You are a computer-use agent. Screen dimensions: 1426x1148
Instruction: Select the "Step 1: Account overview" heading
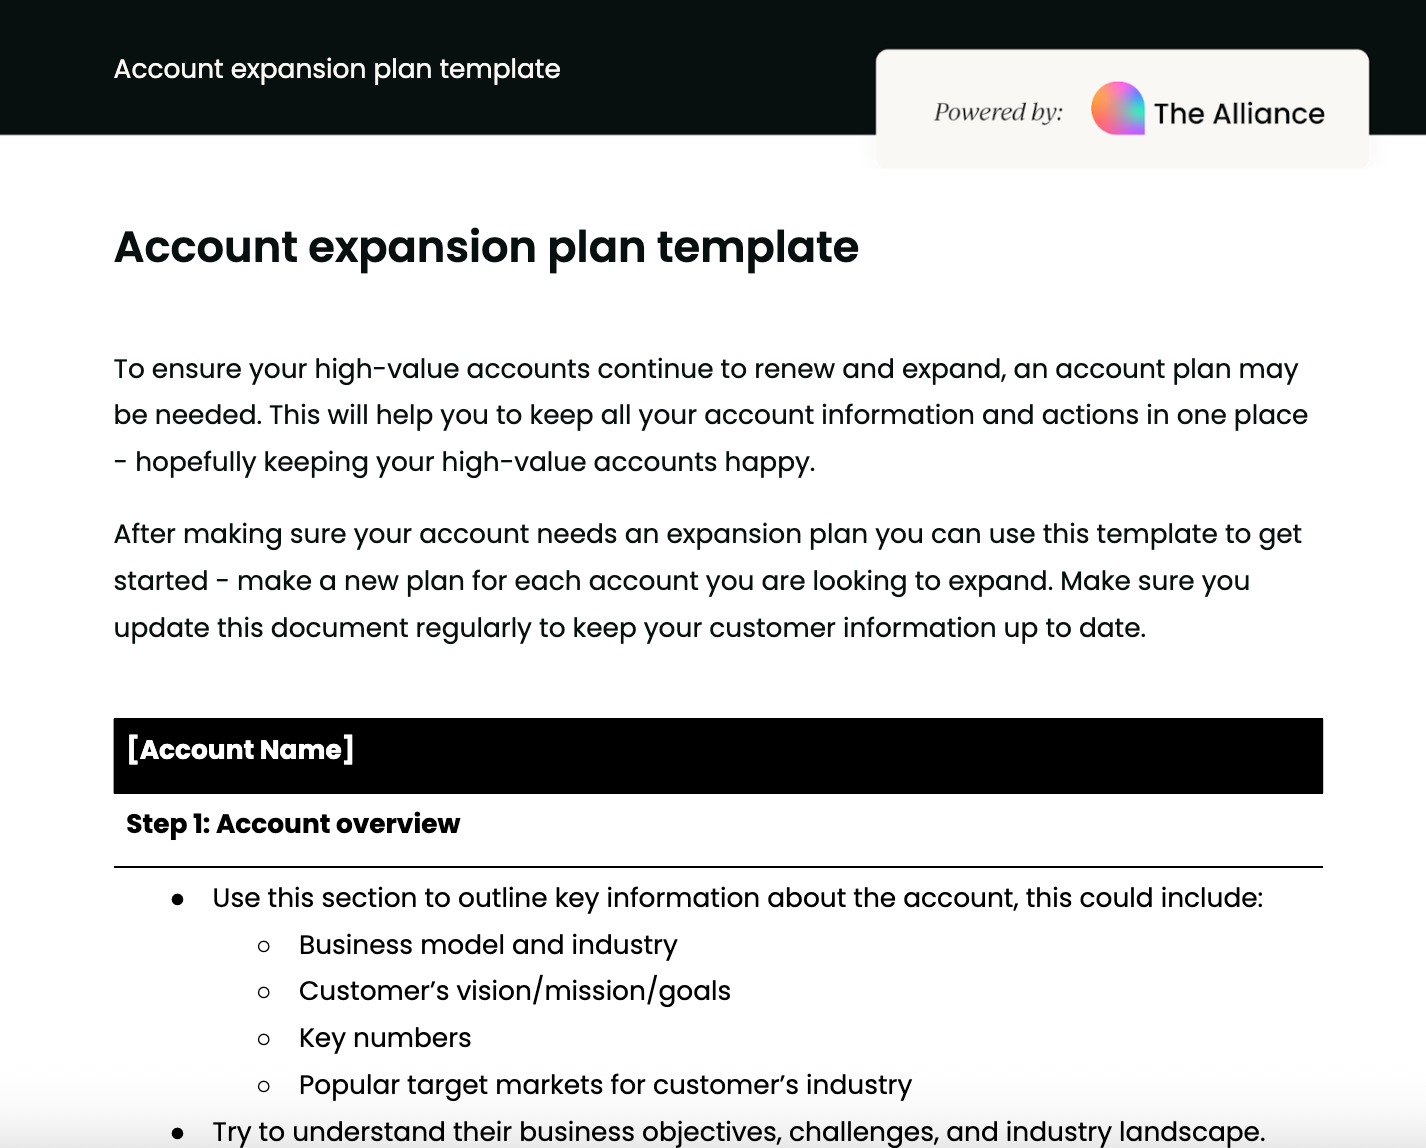coord(293,824)
